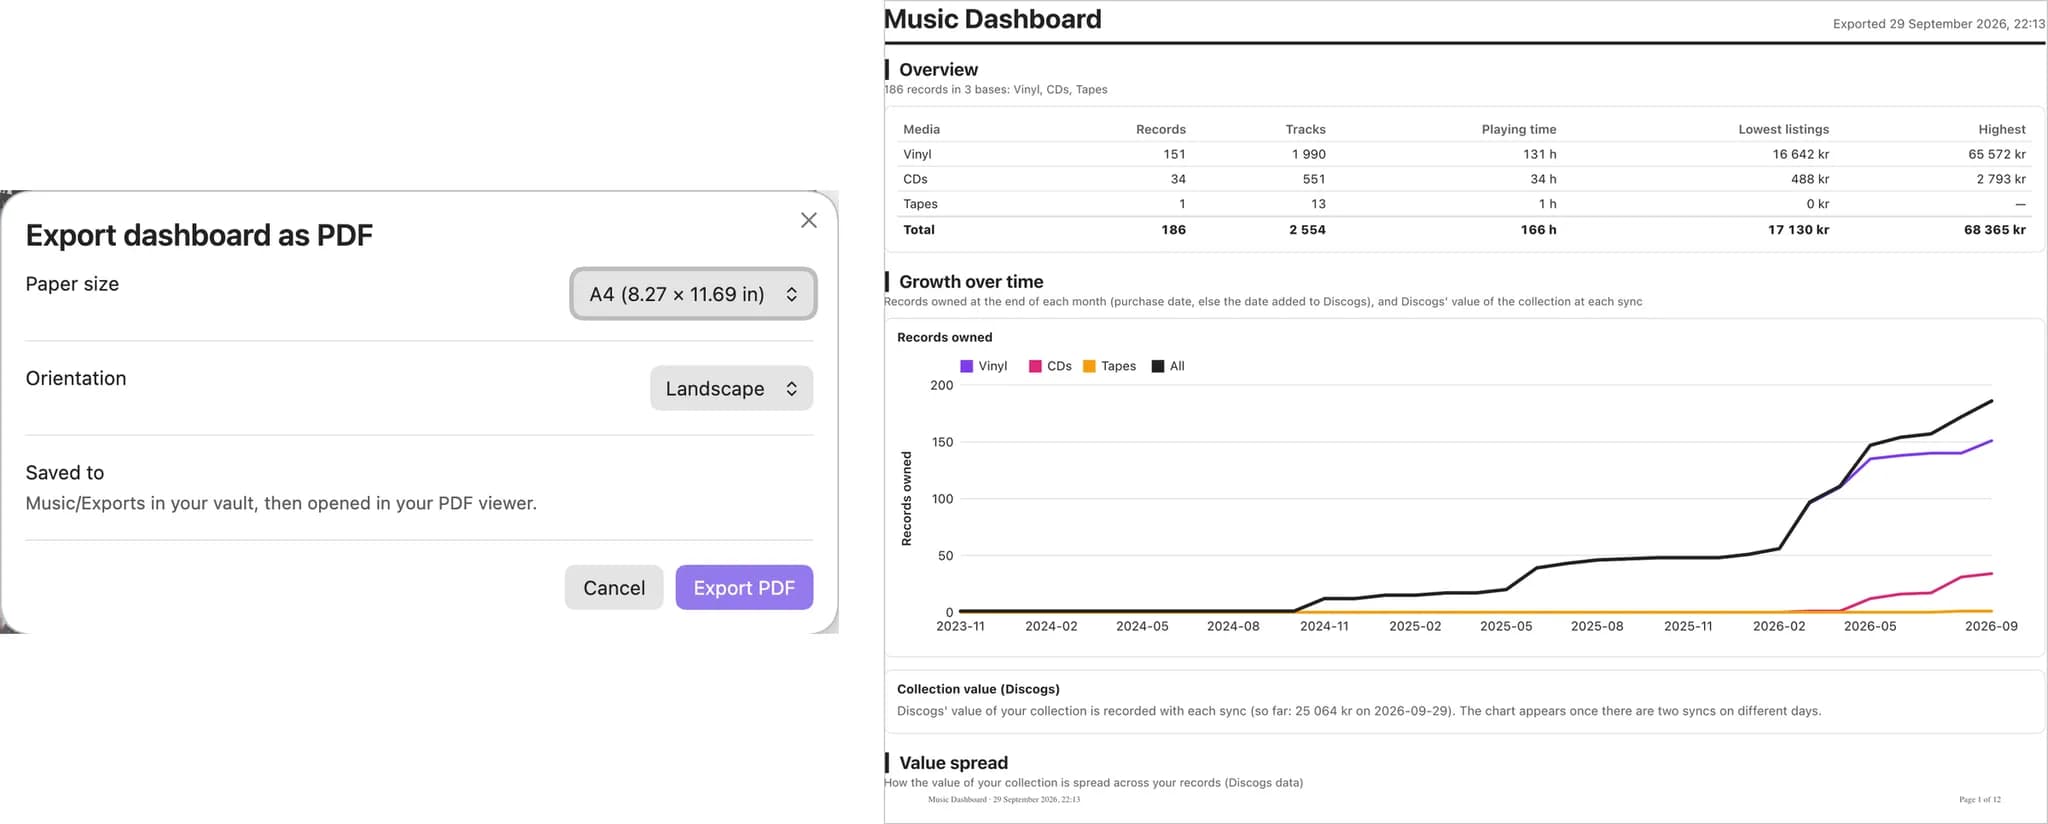Click the Cancel button
The height and width of the screenshot is (824, 2048).
point(614,587)
